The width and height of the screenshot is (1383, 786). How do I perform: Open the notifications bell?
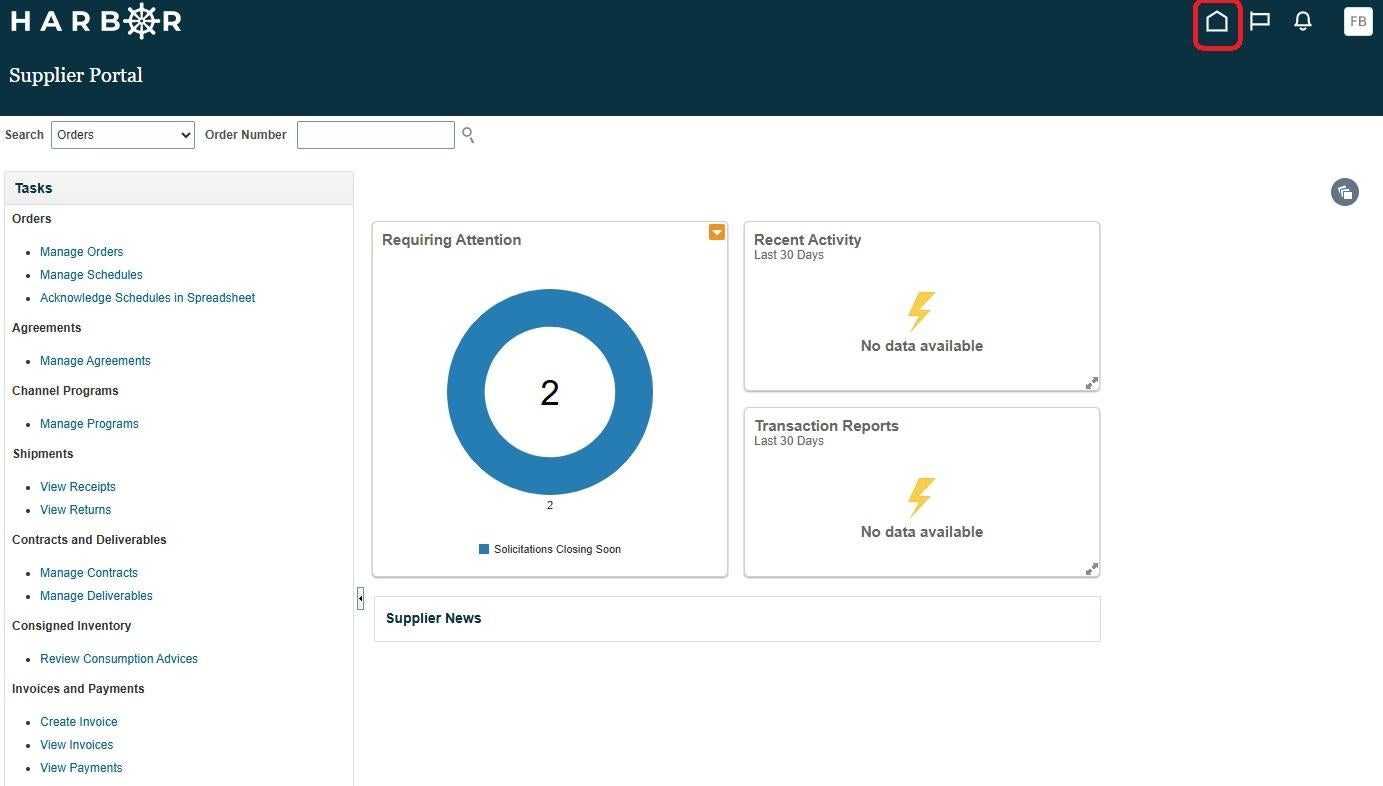click(x=1303, y=21)
